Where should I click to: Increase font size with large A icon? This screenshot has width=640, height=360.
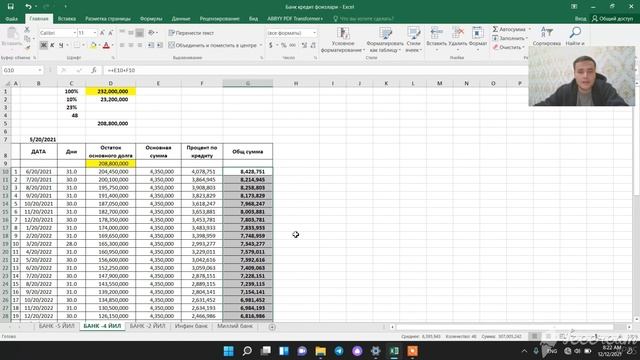coord(102,33)
